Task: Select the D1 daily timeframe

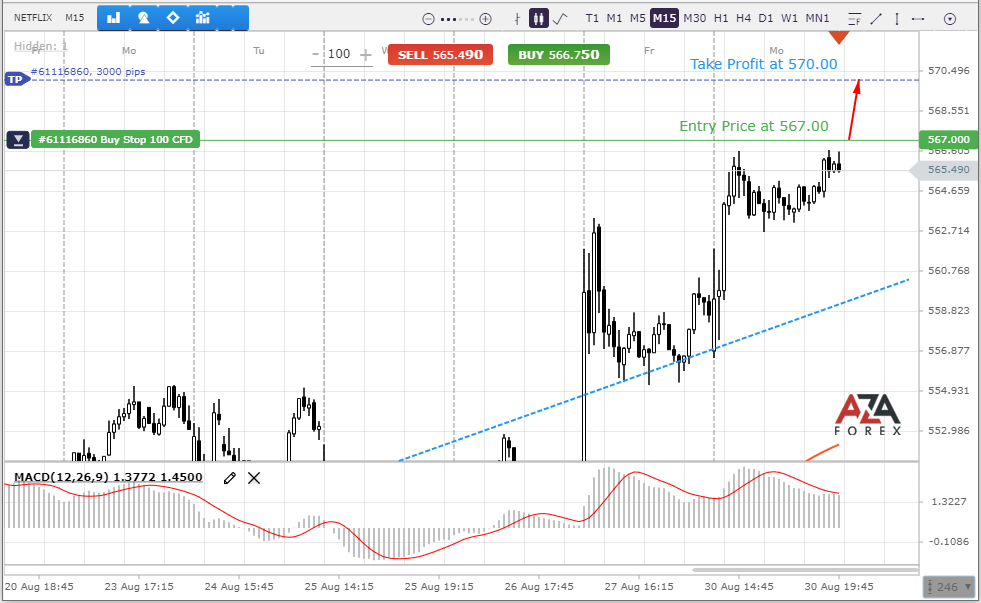Action: click(766, 18)
